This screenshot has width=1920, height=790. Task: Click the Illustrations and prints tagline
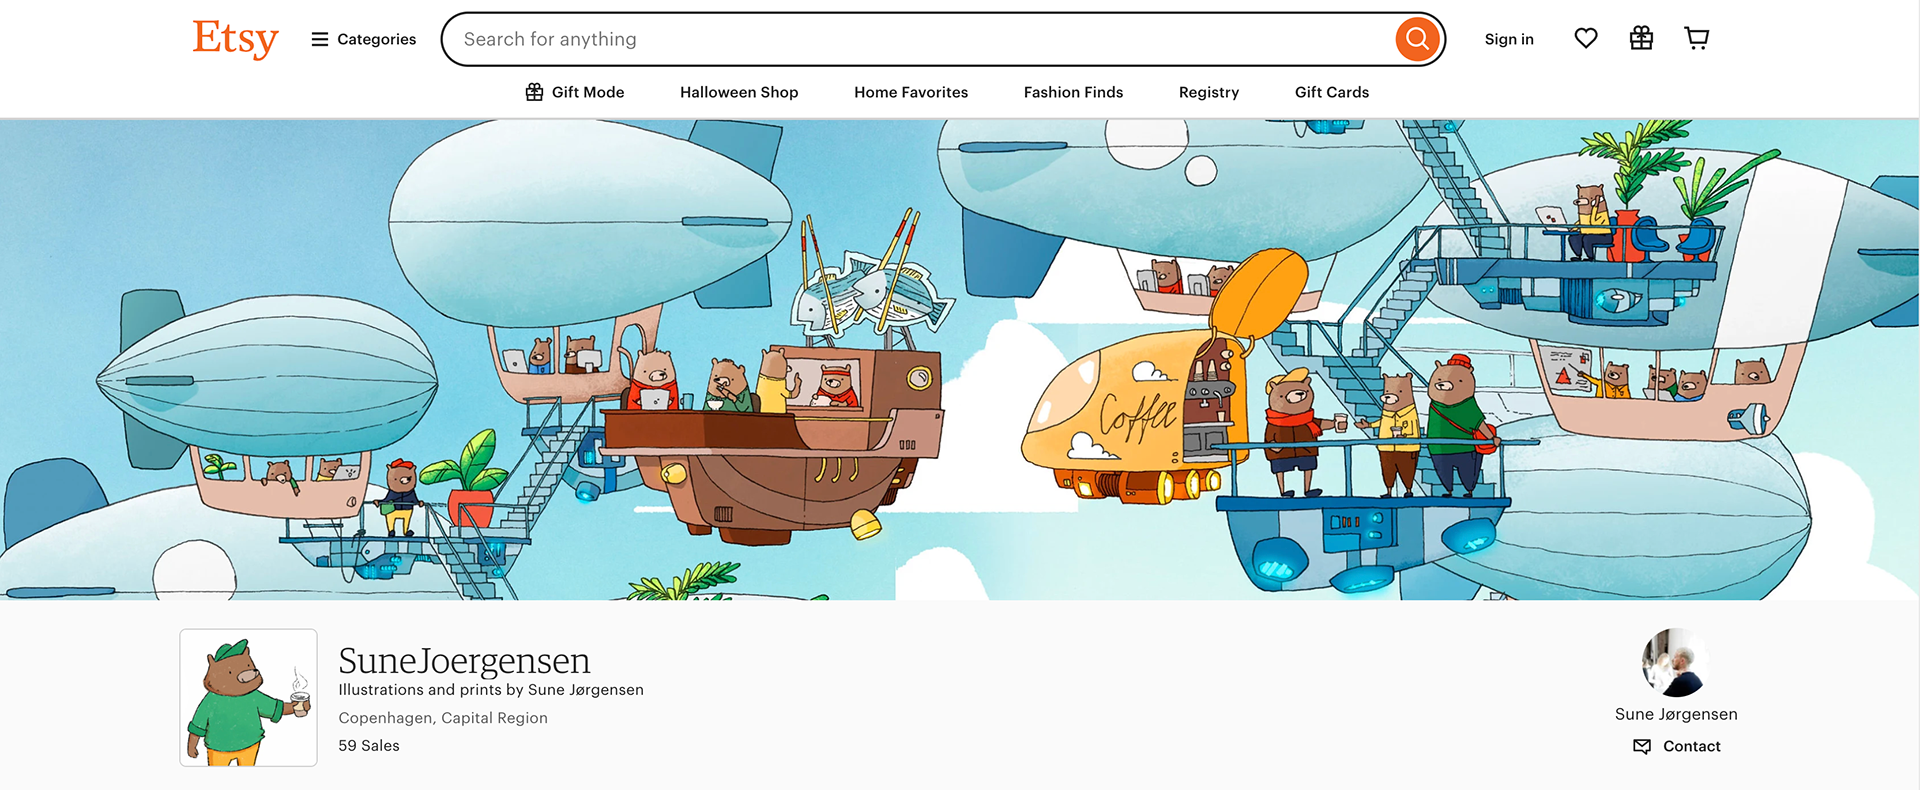coord(491,690)
